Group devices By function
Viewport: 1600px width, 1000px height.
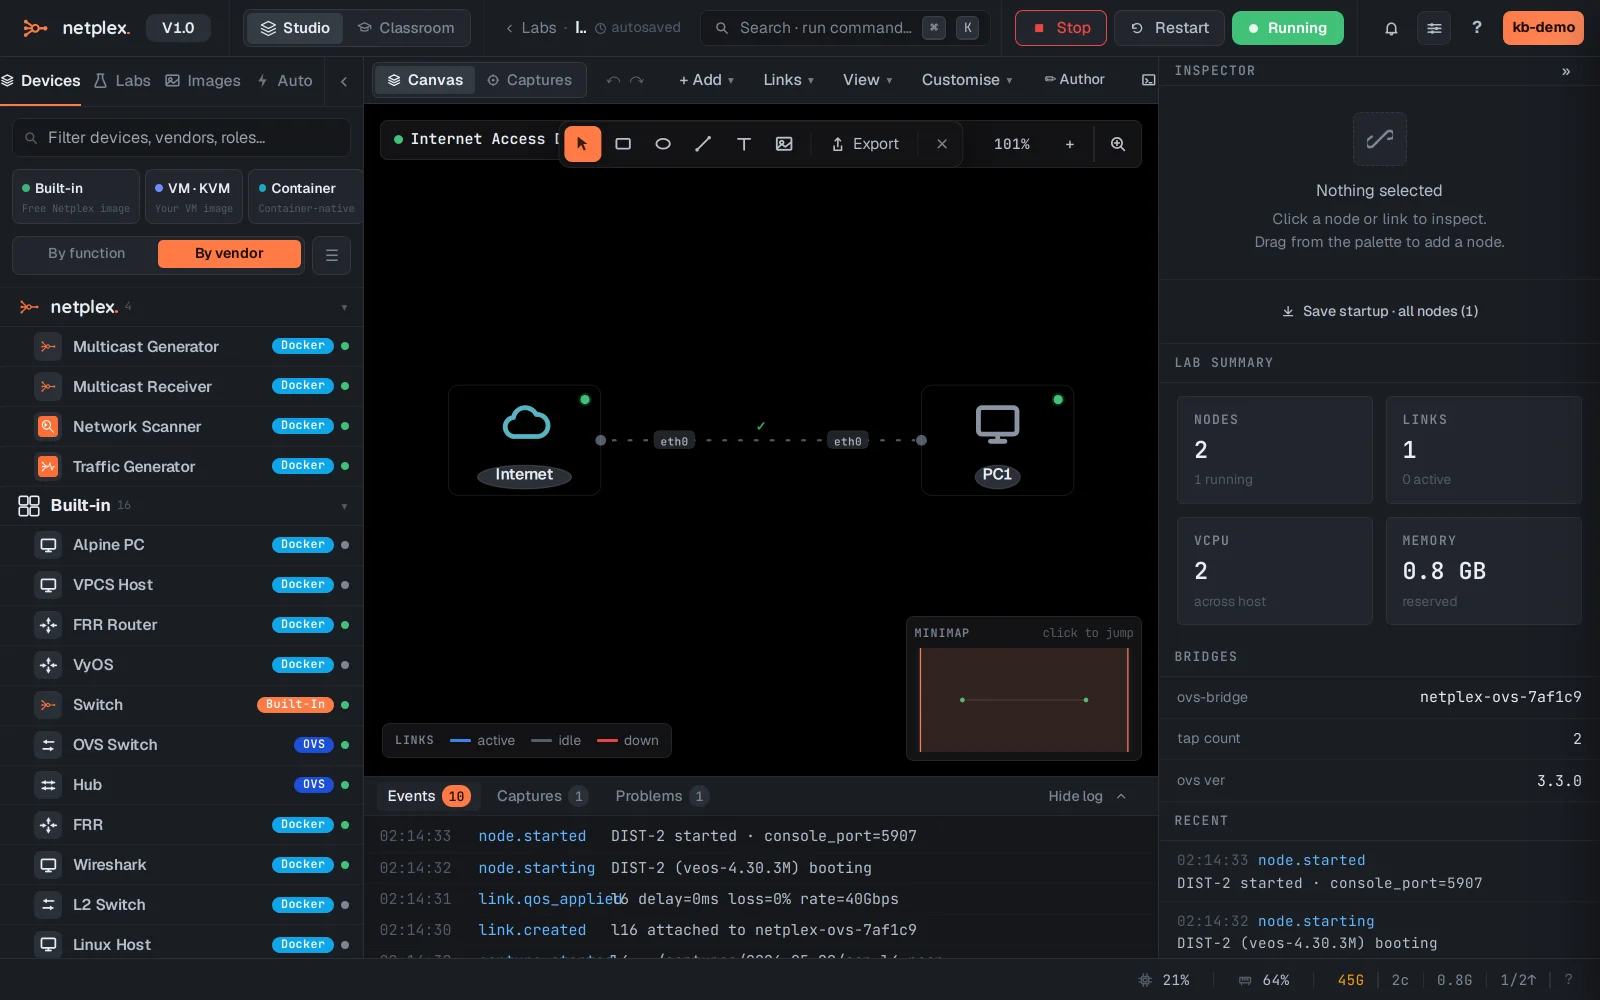(87, 254)
